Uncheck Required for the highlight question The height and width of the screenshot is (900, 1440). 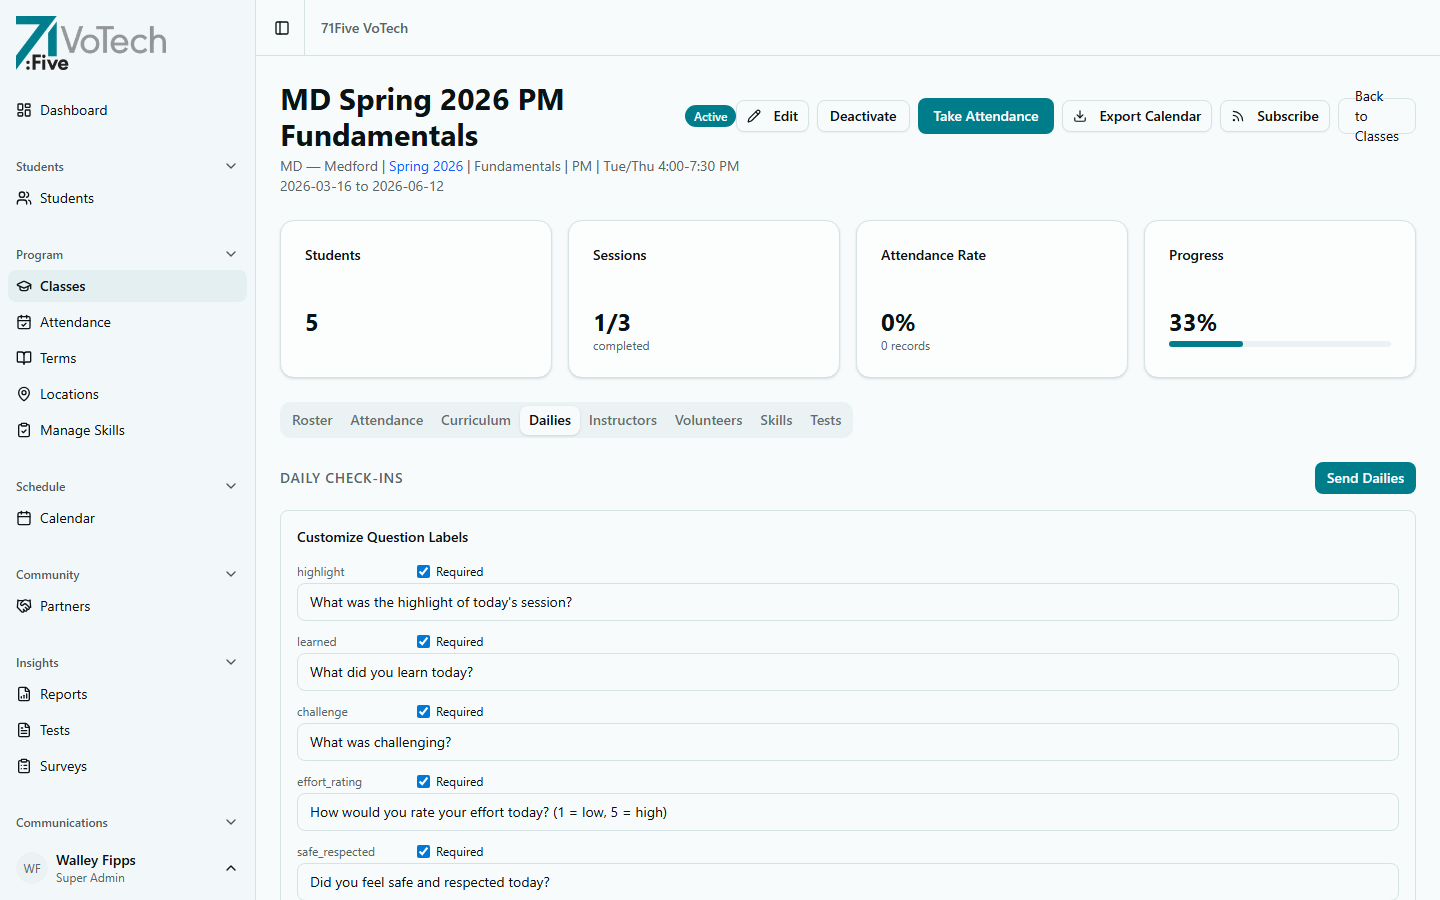pos(423,571)
